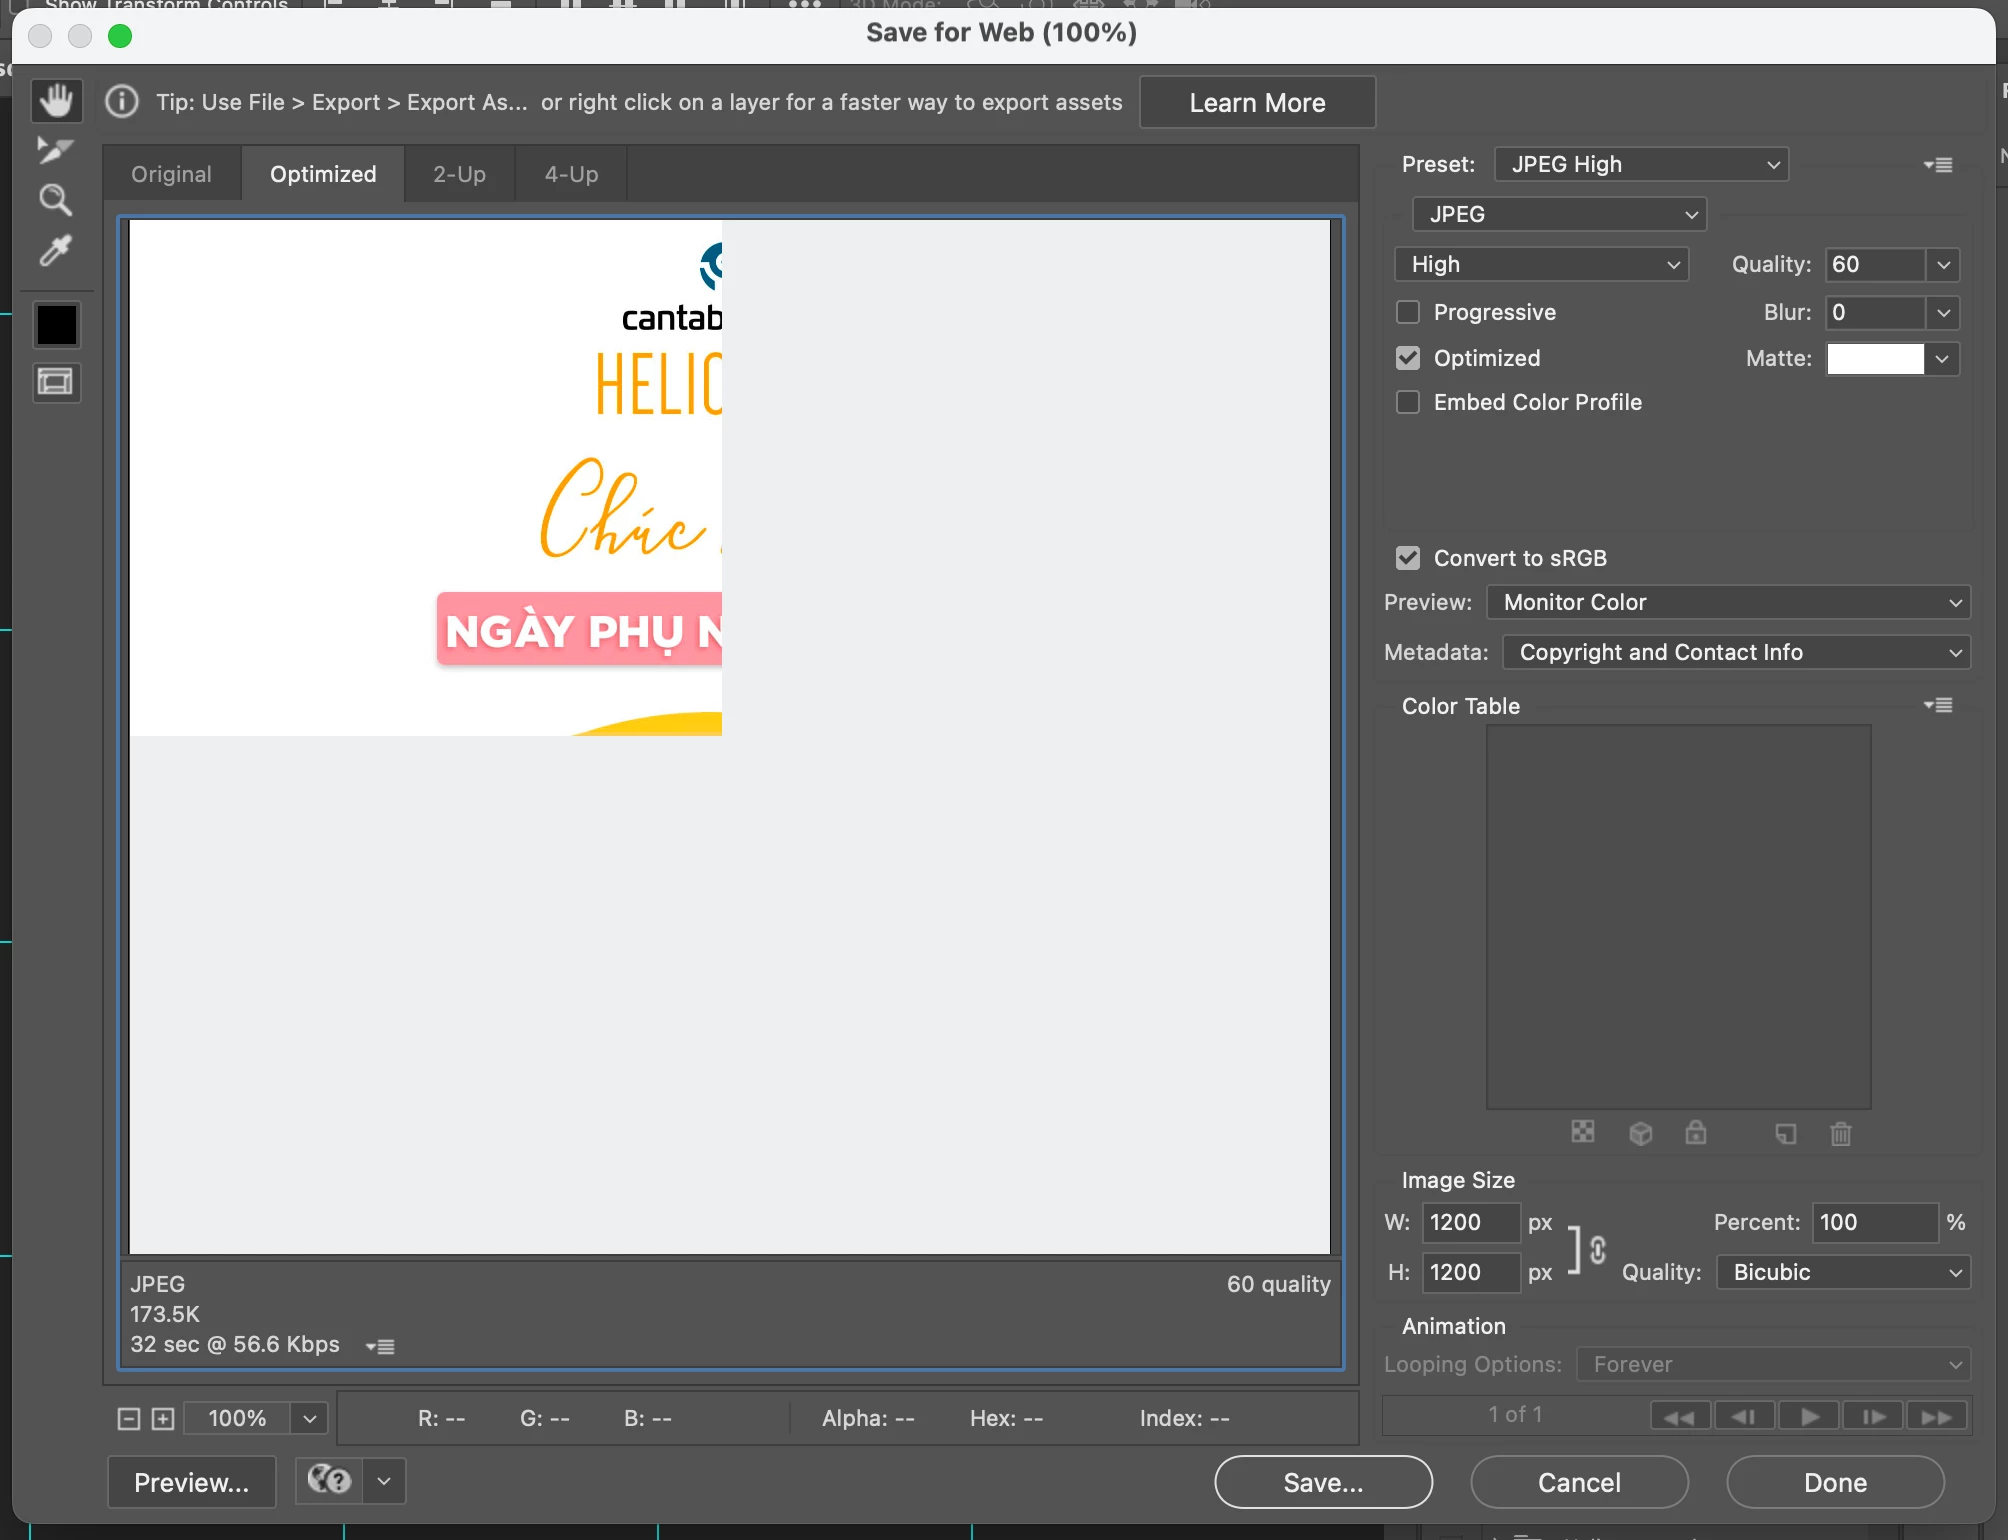
Task: Switch to the 2-Up tab
Action: point(459,174)
